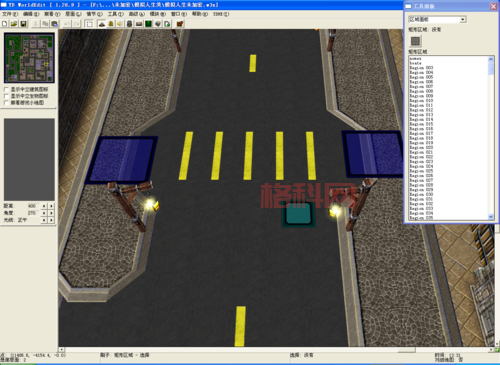500x365 pixels.
Task: Open the green Import Manager icon
Action: coord(148,24)
